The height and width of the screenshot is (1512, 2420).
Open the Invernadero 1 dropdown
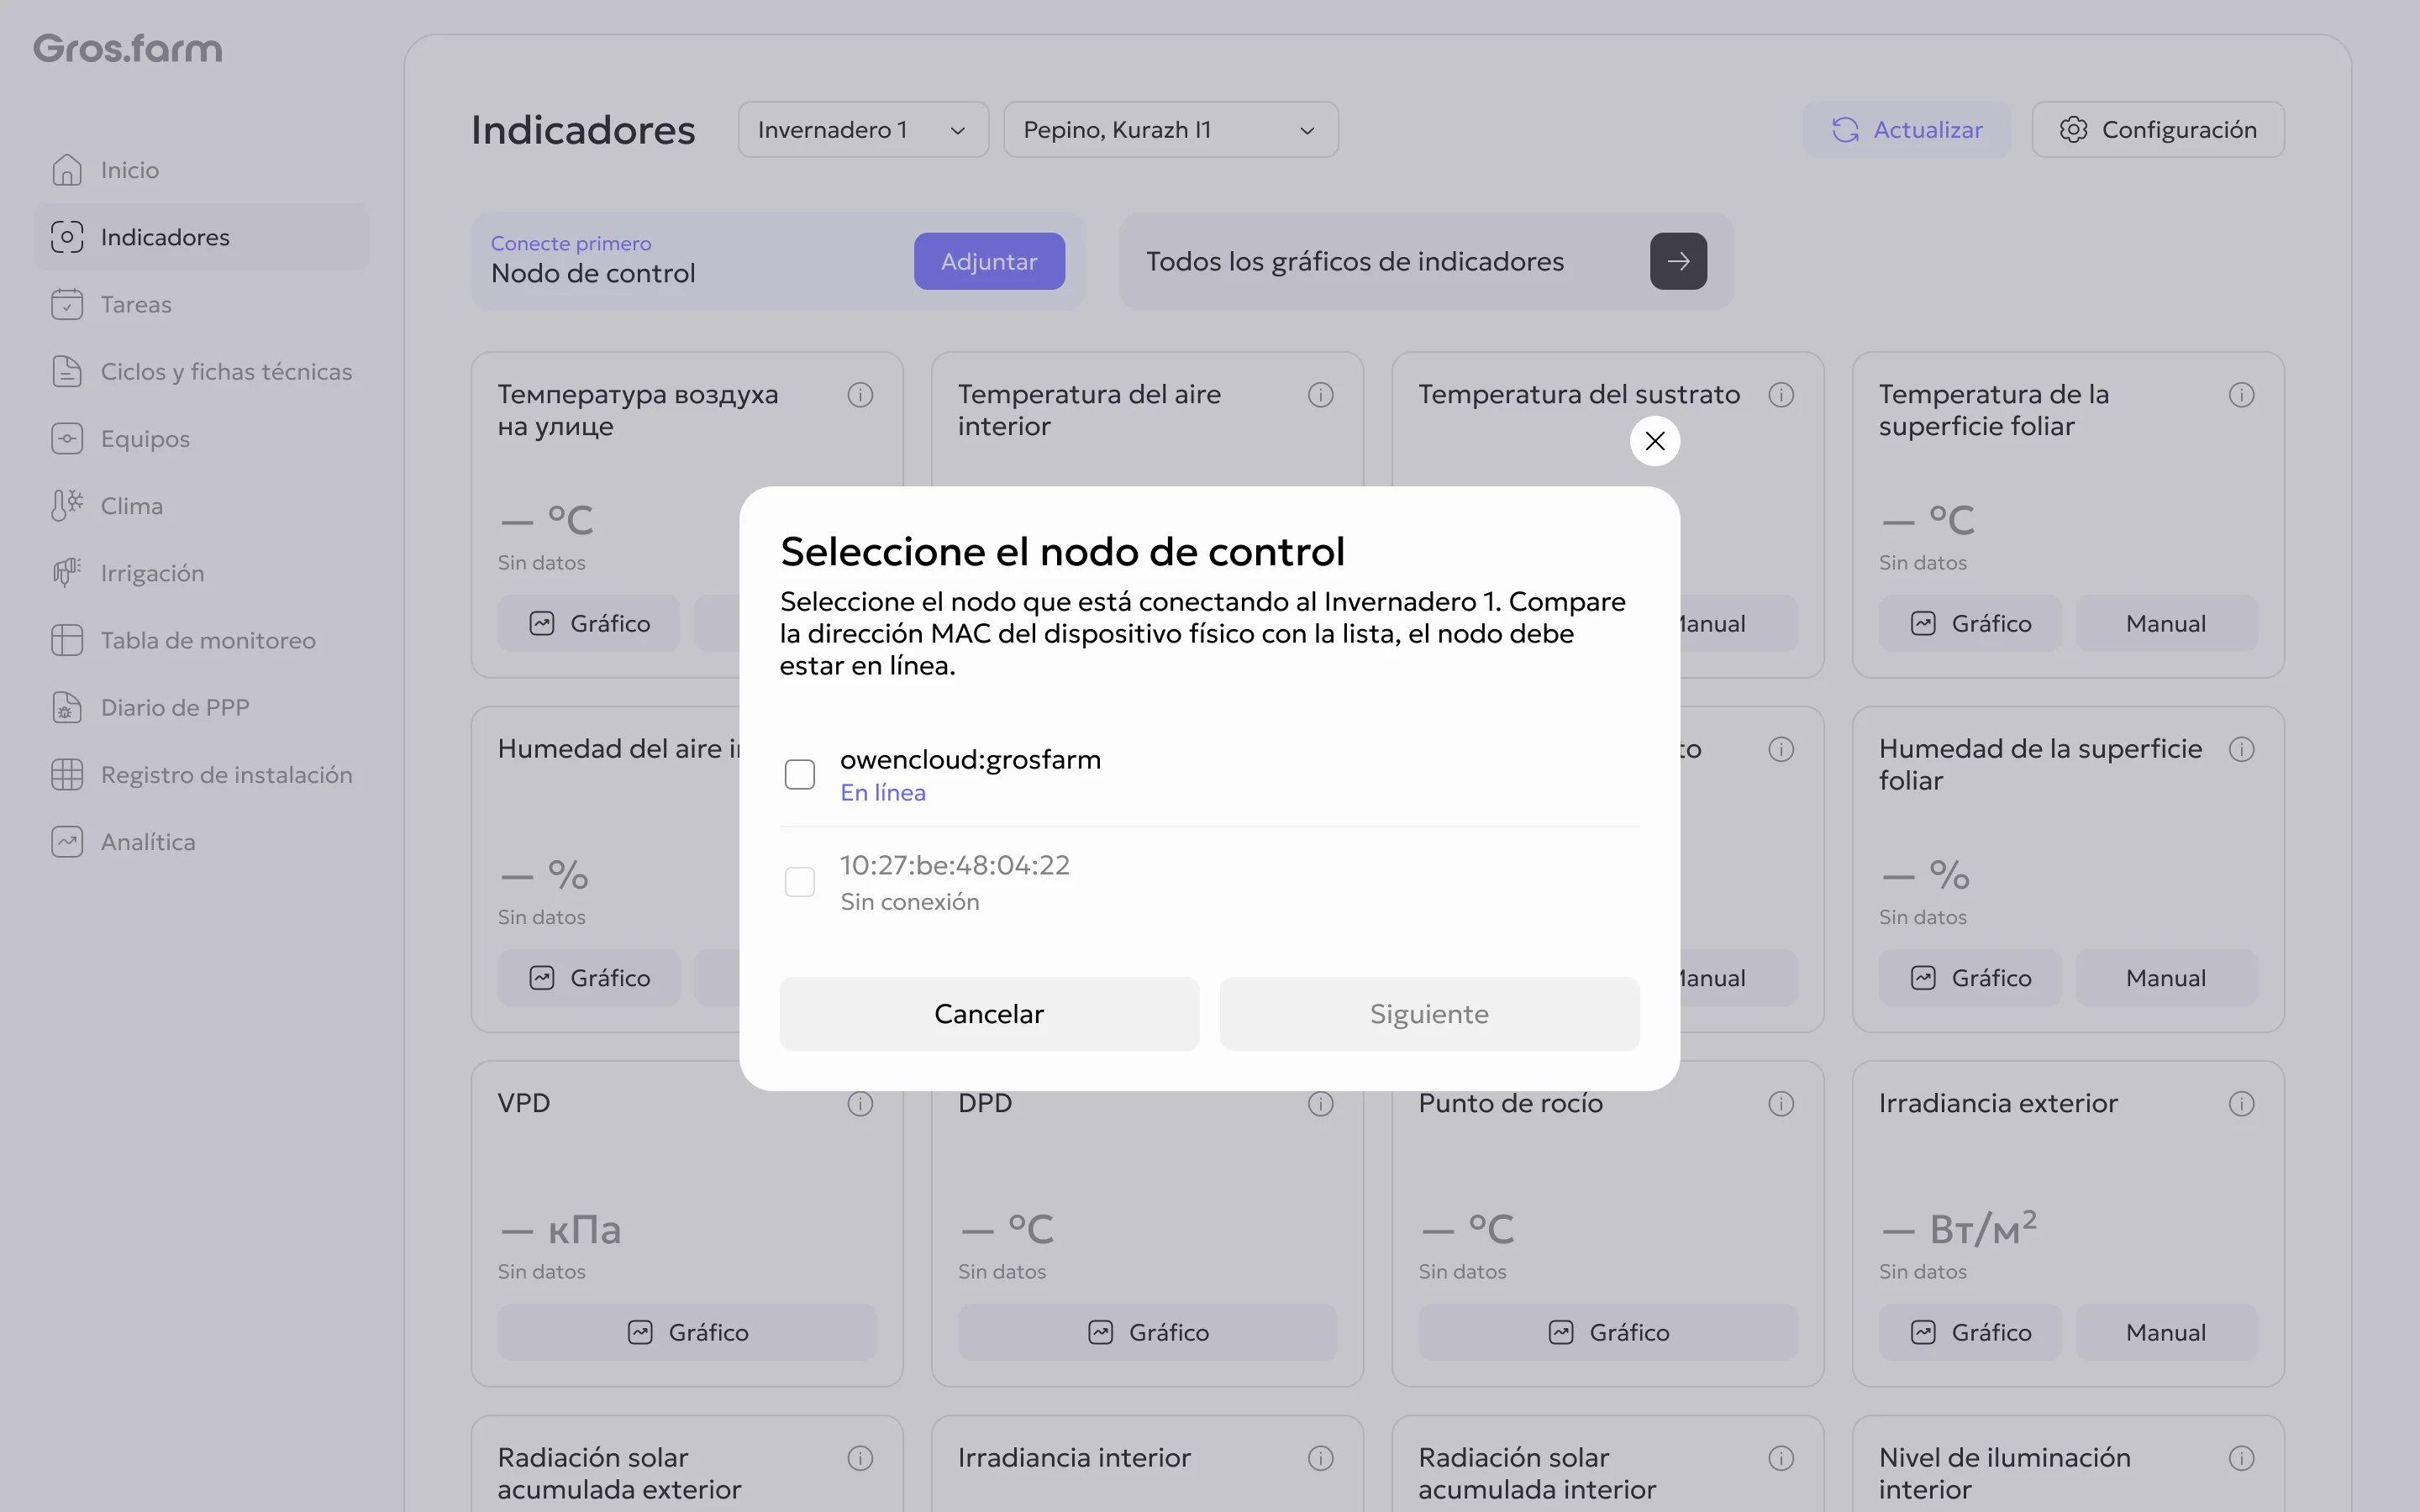(863, 130)
